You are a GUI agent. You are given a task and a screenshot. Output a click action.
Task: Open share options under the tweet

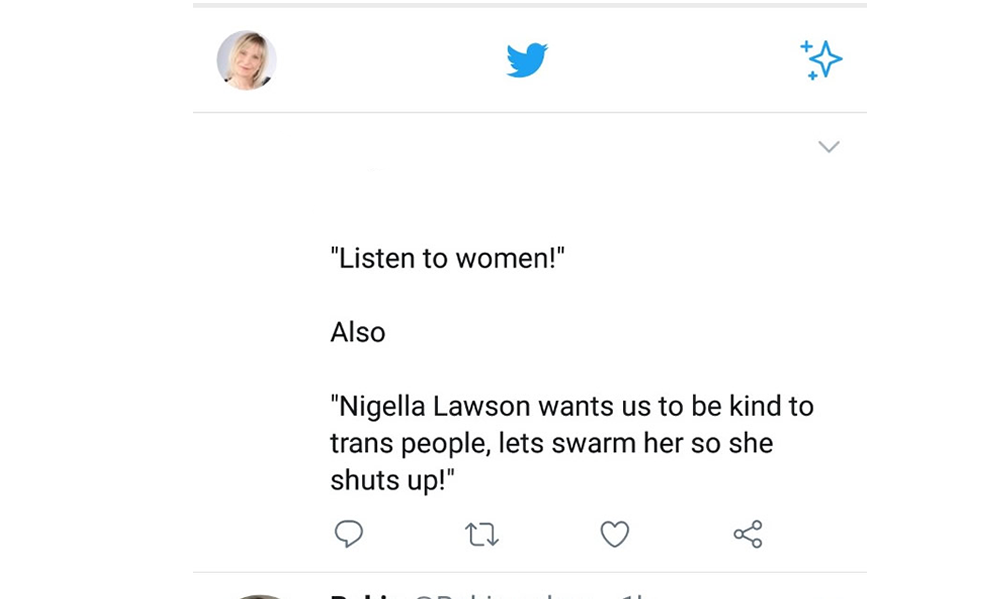[x=748, y=534]
